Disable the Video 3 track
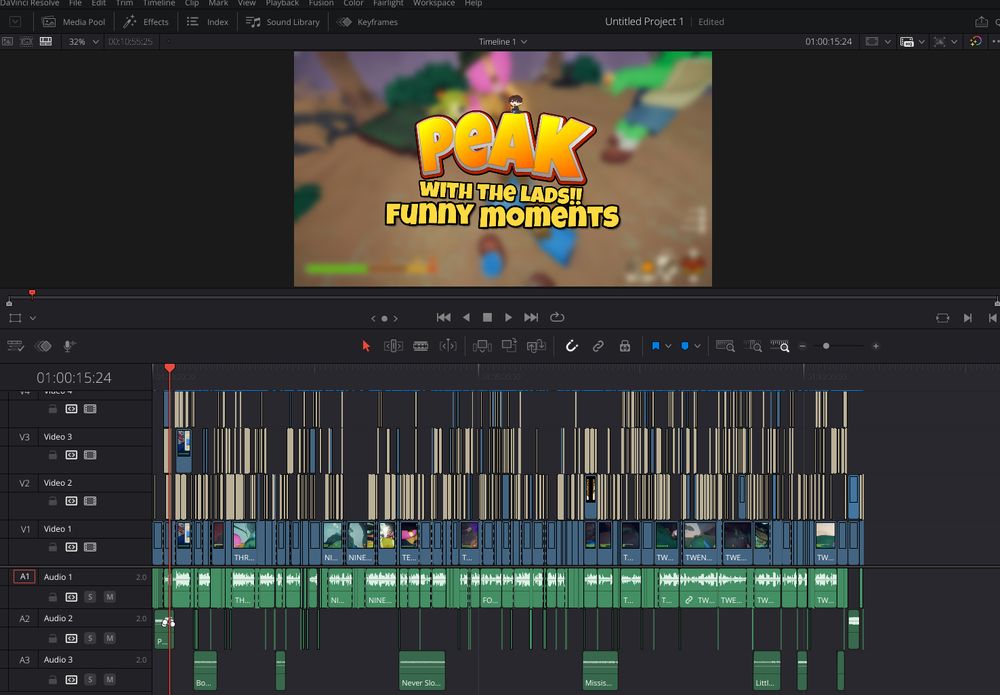Screen dimensions: 1000x695 click(90, 455)
